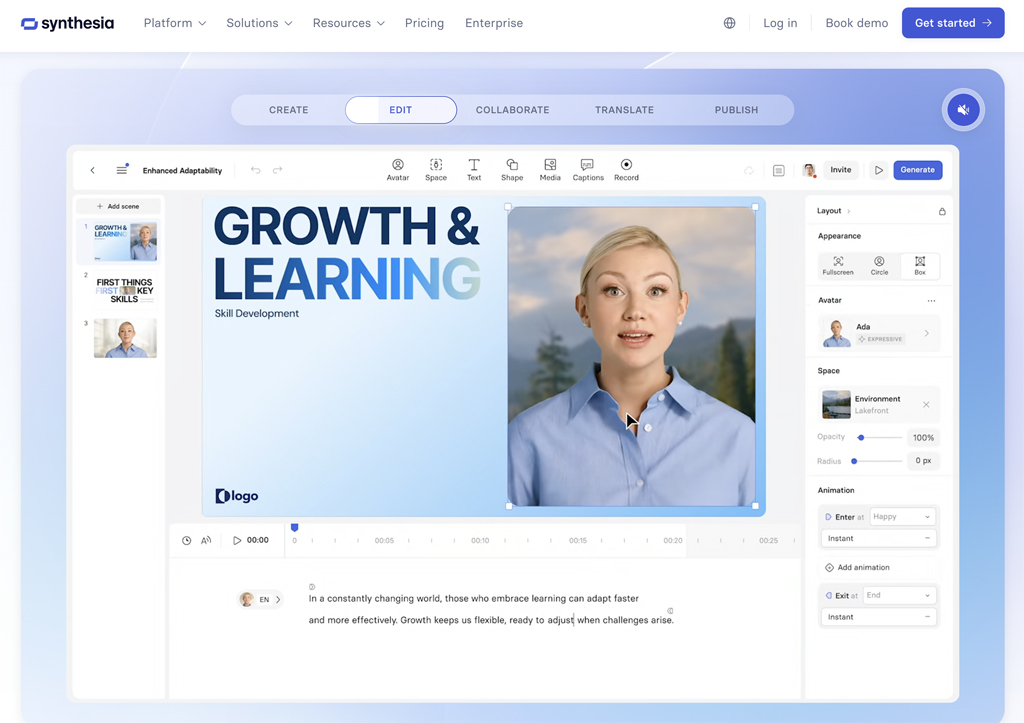Select the third scene thumbnail

point(125,338)
